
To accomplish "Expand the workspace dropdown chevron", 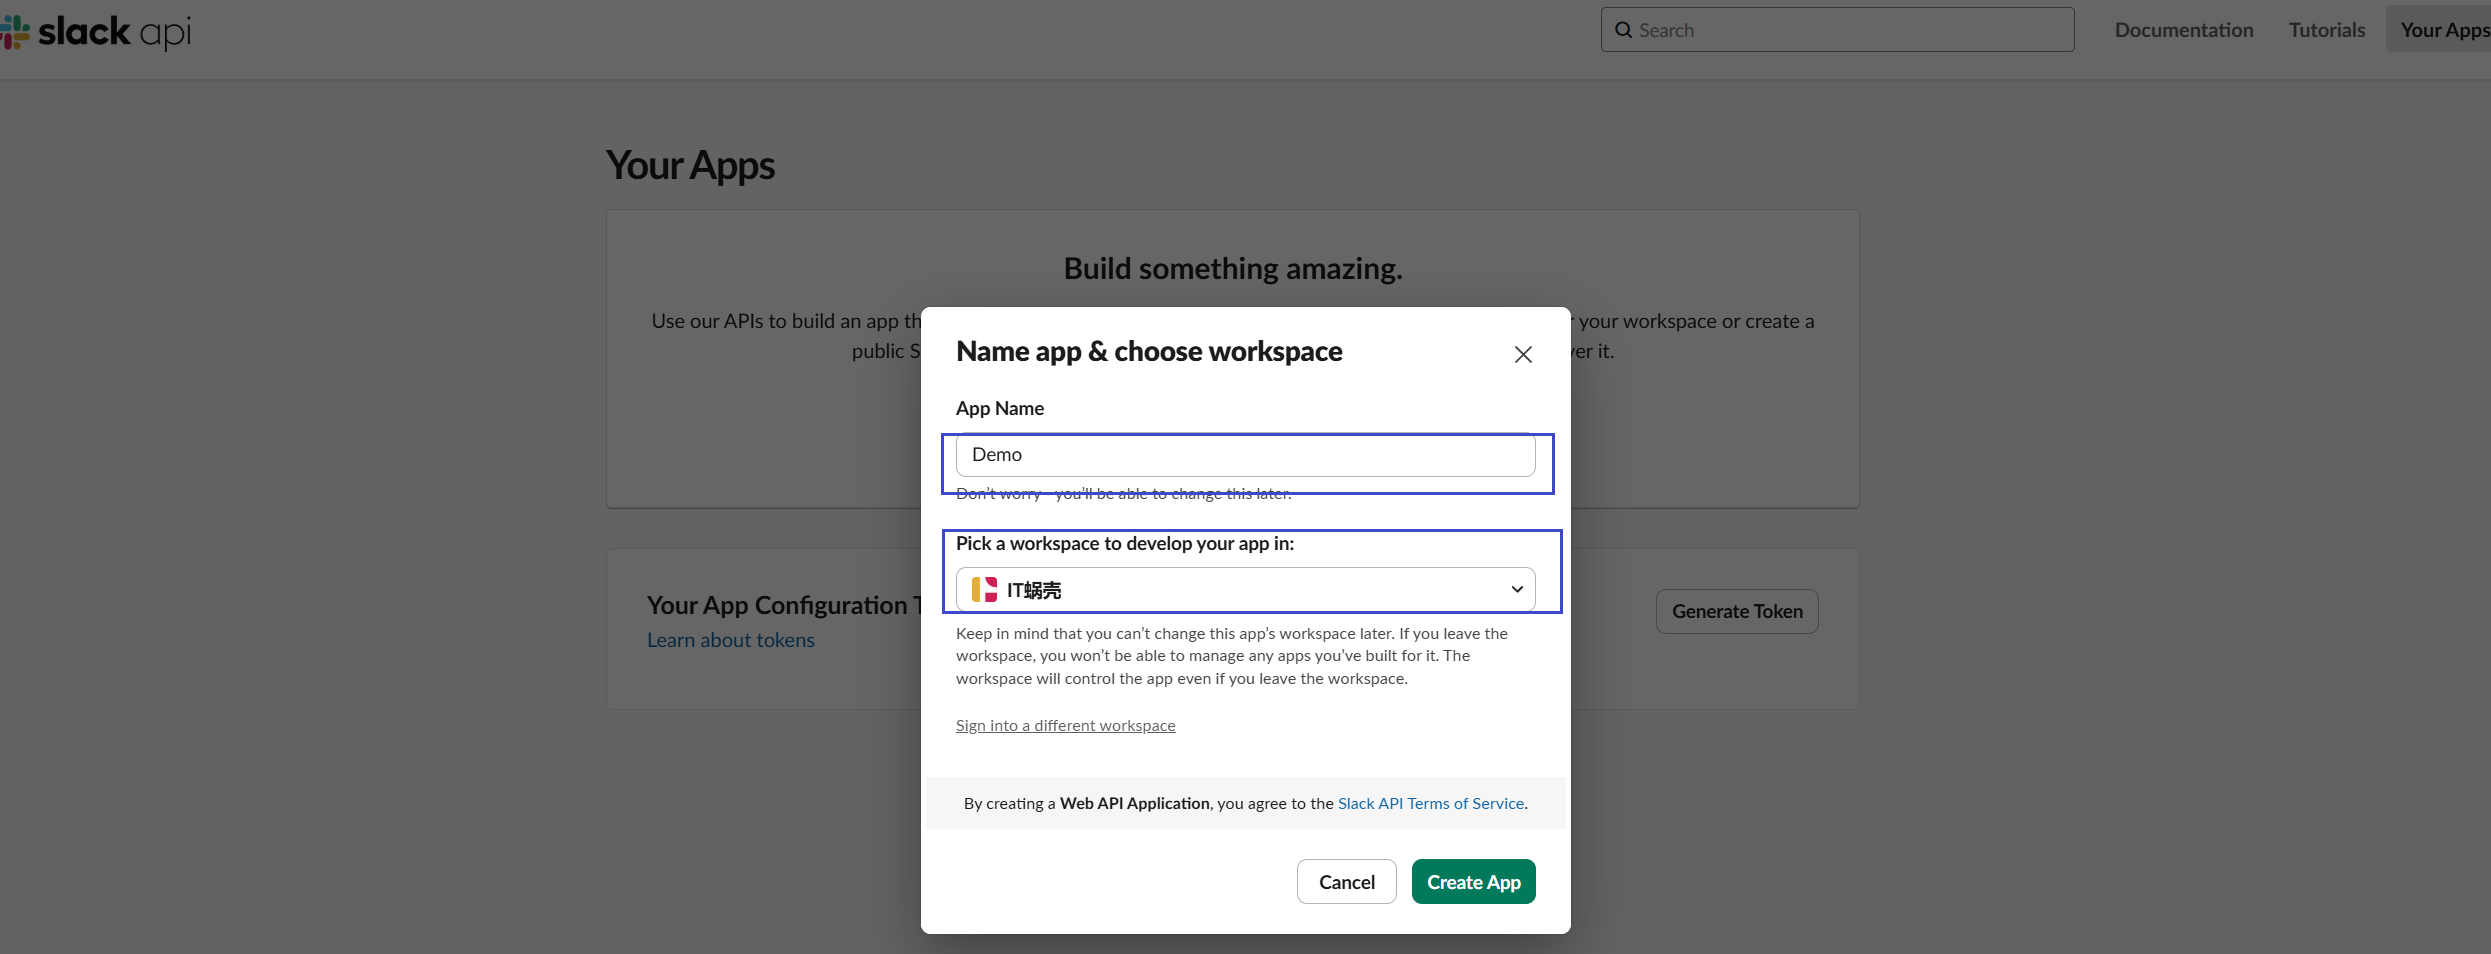I will [x=1517, y=590].
